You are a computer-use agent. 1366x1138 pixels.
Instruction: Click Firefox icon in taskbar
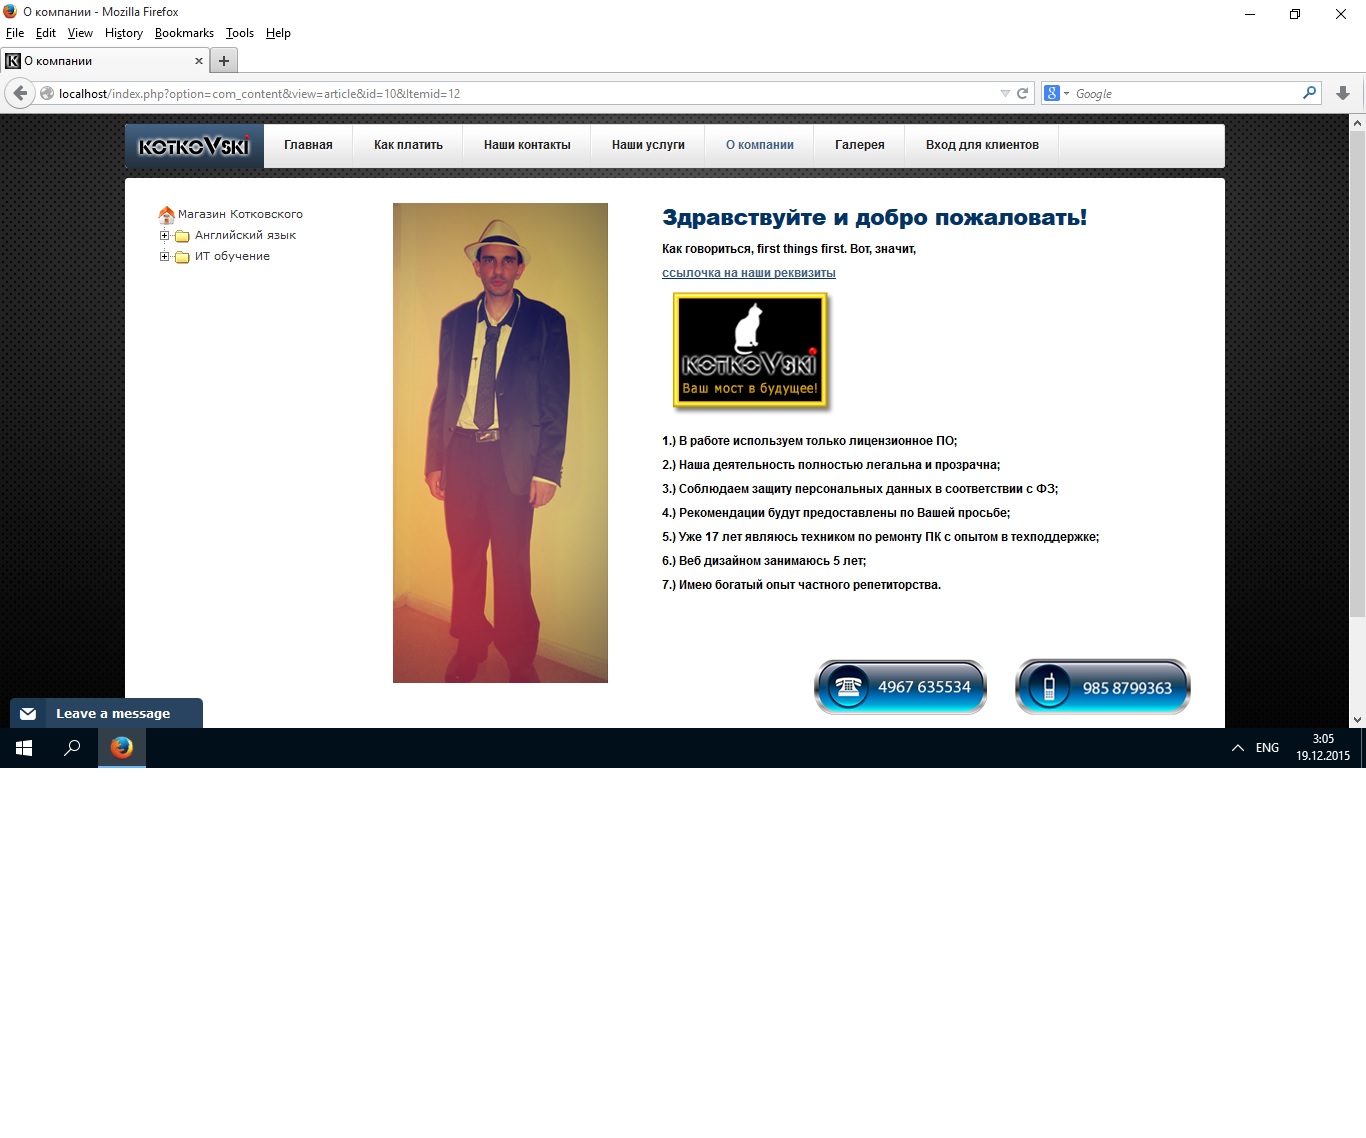tap(122, 748)
